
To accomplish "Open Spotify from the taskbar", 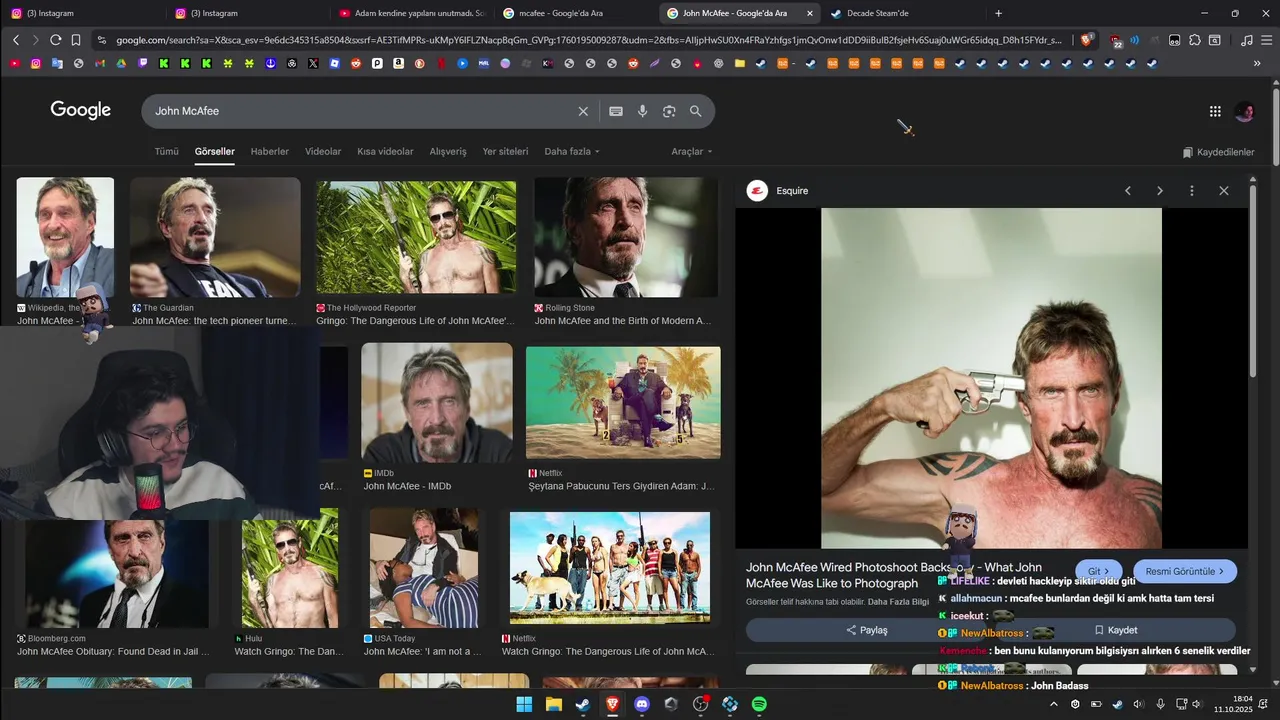I will point(759,704).
